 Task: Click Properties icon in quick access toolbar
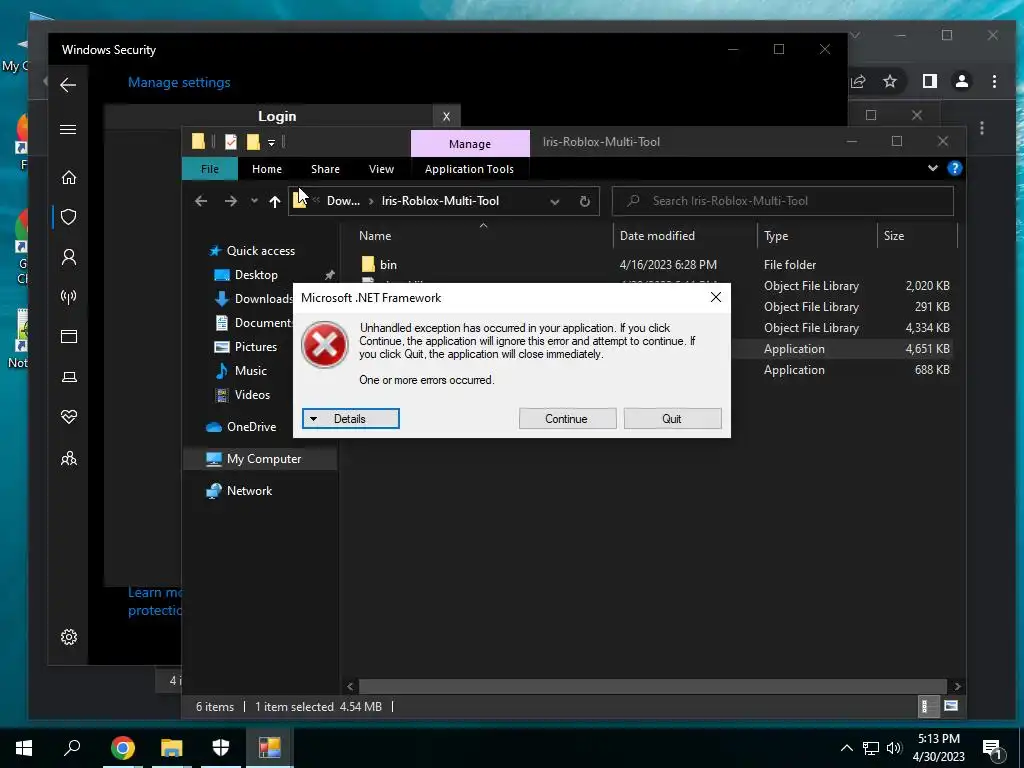[231, 141]
